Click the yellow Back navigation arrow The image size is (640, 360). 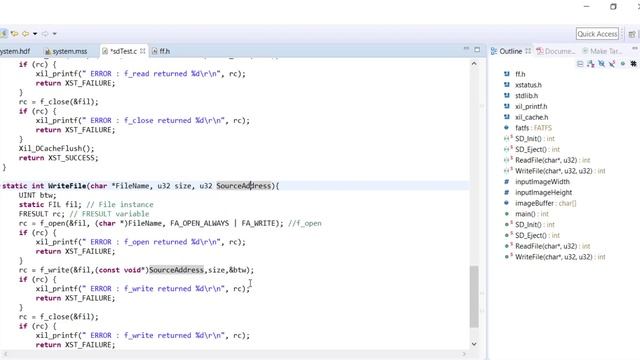25,34
